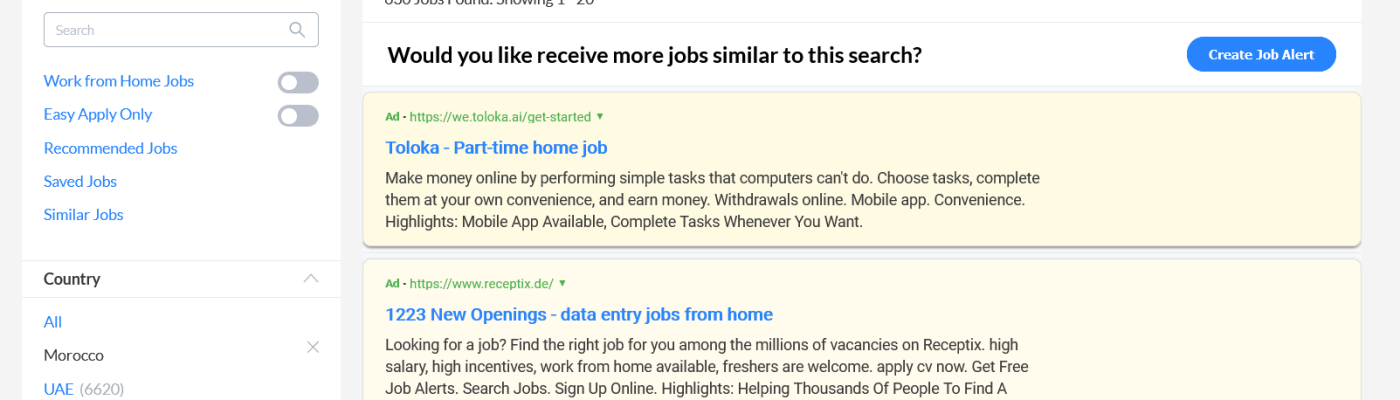Toggle Work from Home Jobs switch

pos(298,82)
